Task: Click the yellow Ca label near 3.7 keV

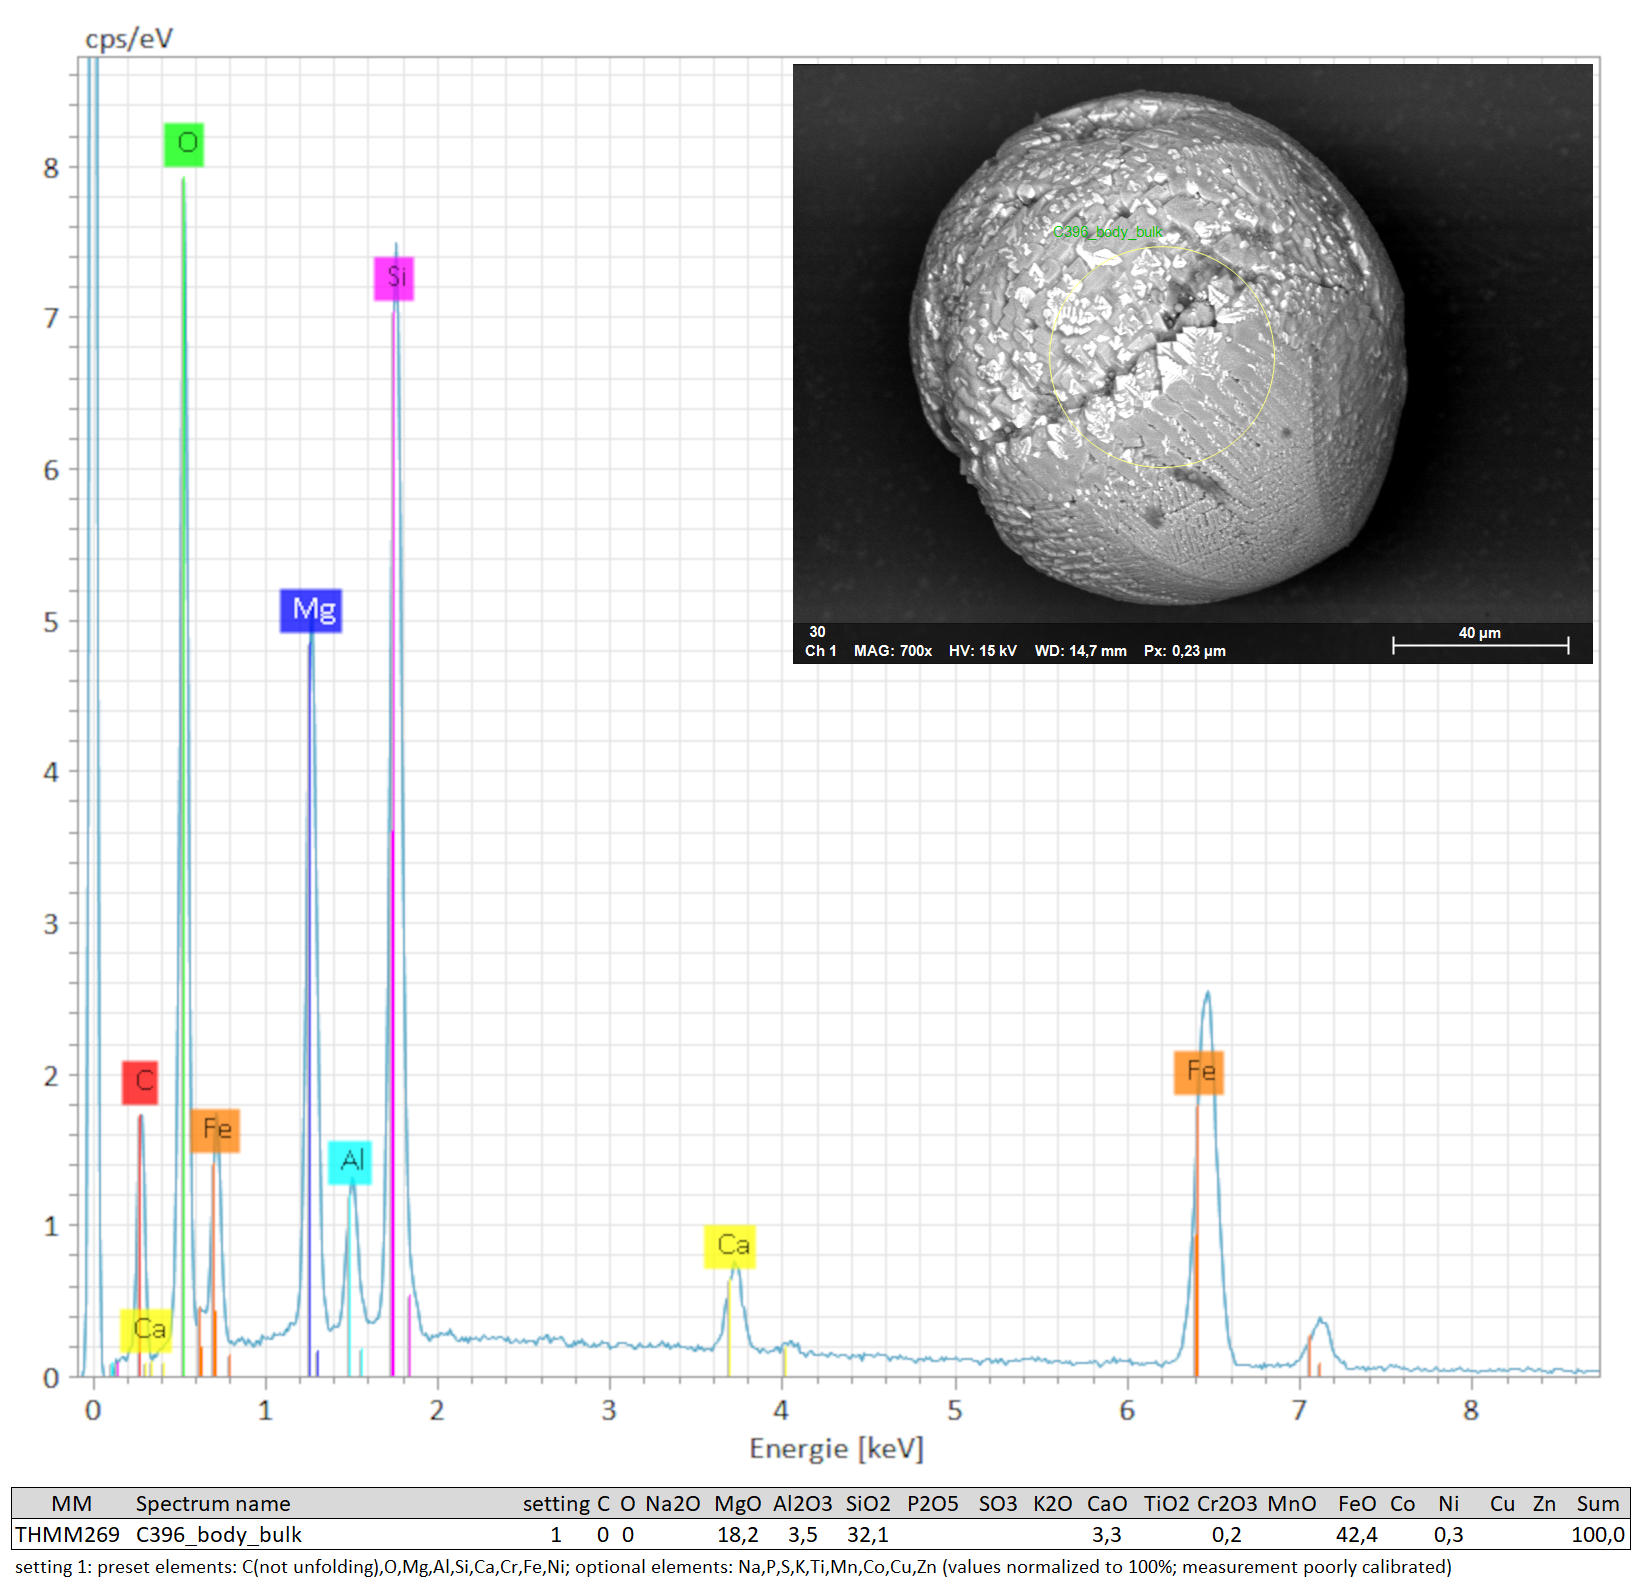Action: click(730, 1246)
